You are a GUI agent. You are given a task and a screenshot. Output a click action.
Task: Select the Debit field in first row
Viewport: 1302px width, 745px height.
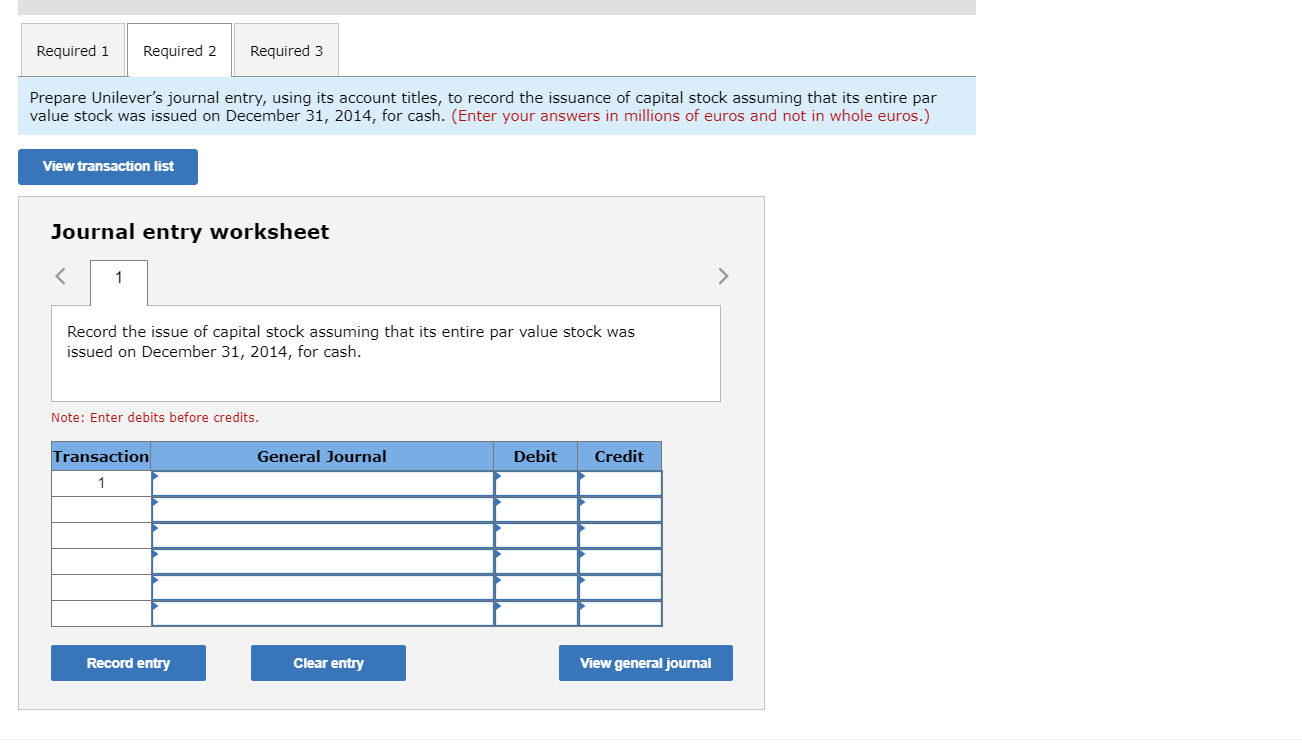pos(536,484)
